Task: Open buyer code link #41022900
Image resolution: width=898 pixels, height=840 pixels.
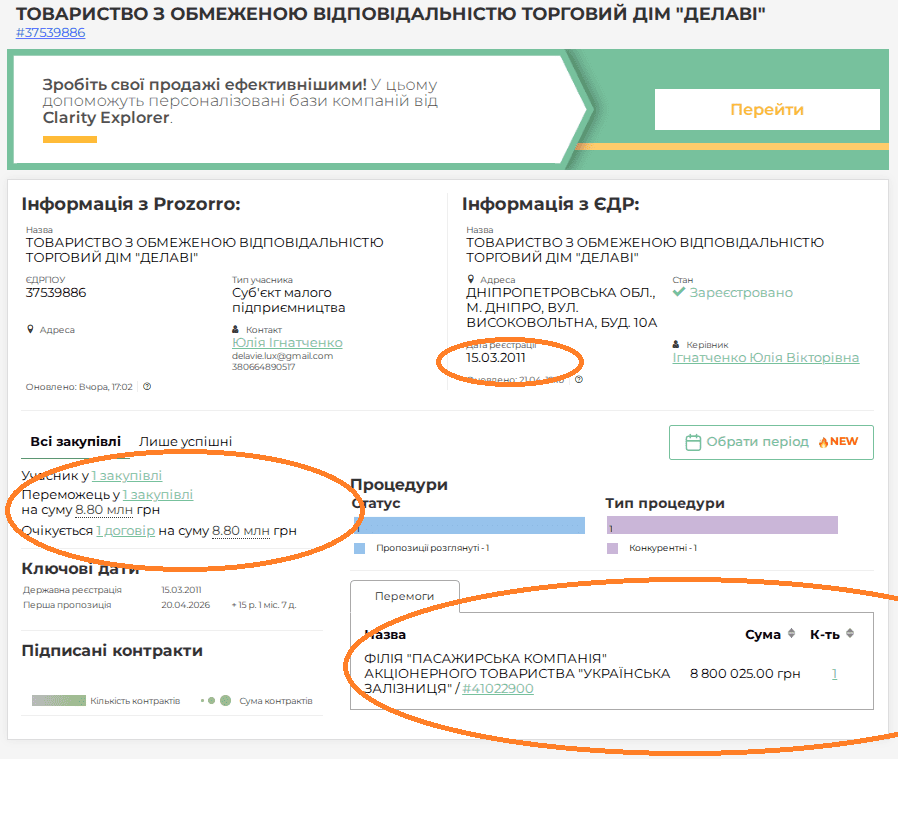Action: (498, 688)
